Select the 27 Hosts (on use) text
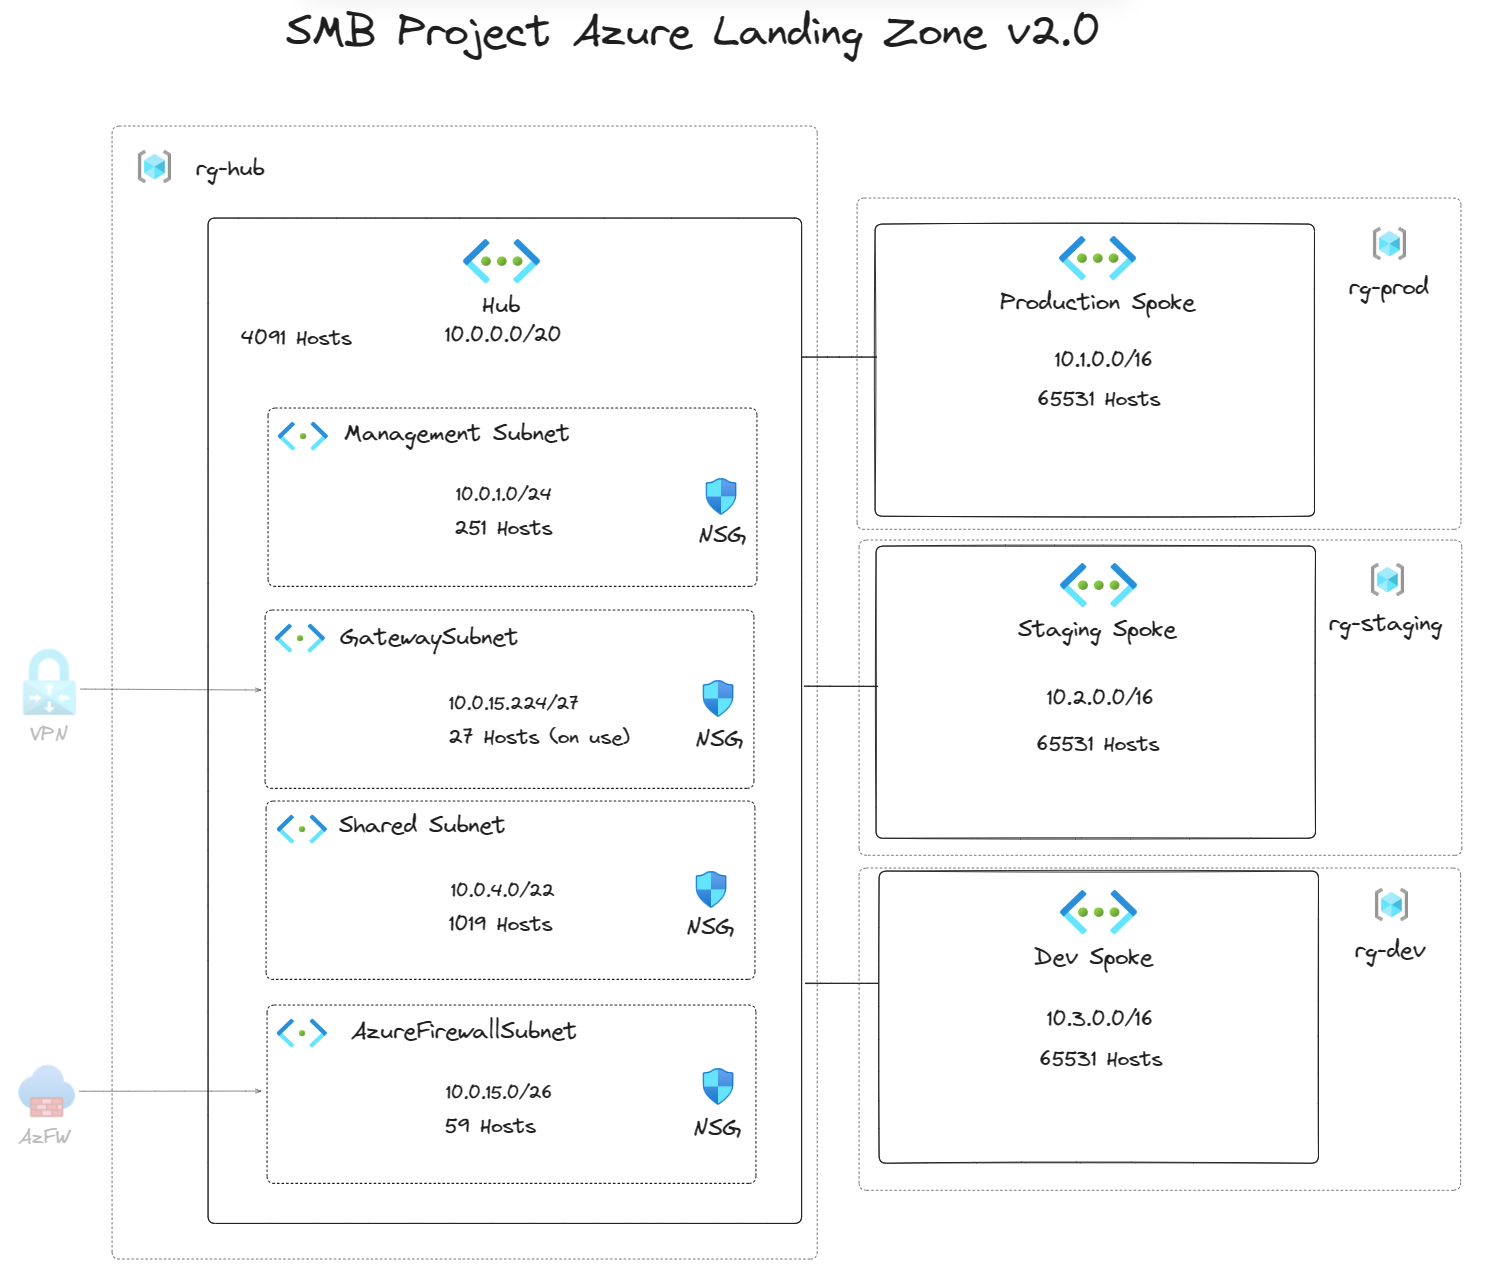 [539, 737]
